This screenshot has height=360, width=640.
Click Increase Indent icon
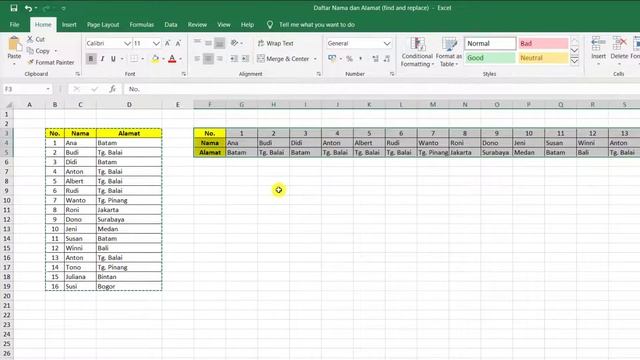[x=245, y=59]
